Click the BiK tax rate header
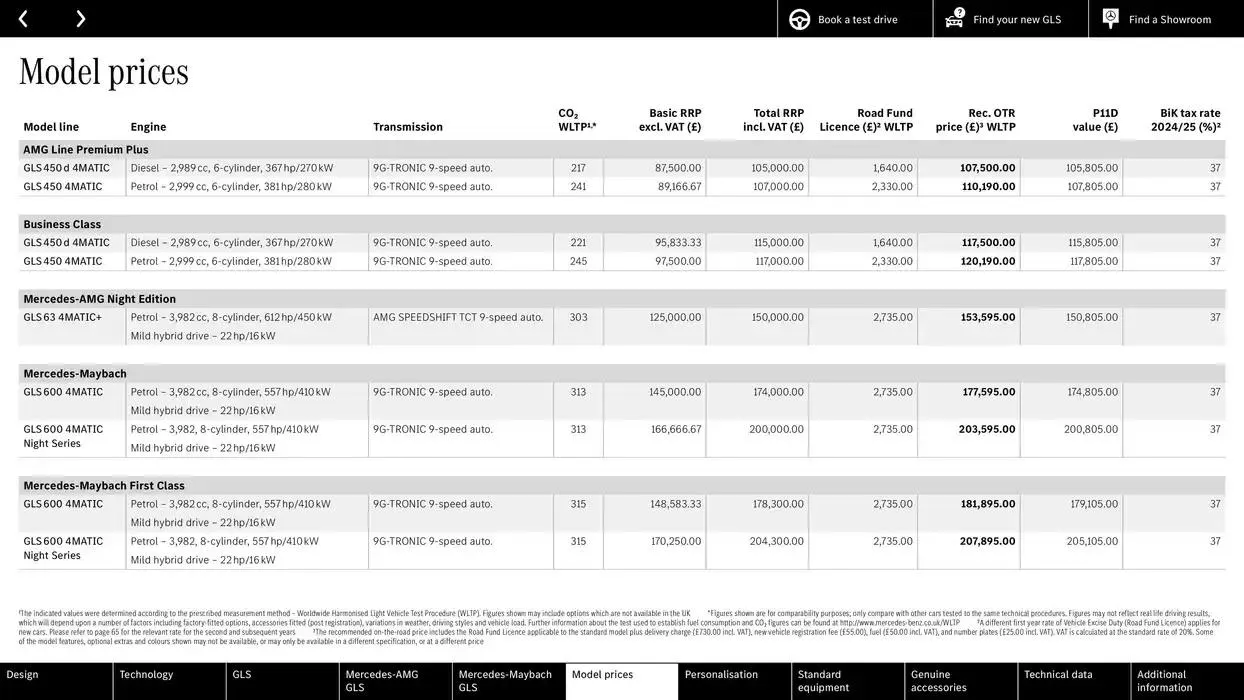1244x700 pixels. click(x=1186, y=120)
